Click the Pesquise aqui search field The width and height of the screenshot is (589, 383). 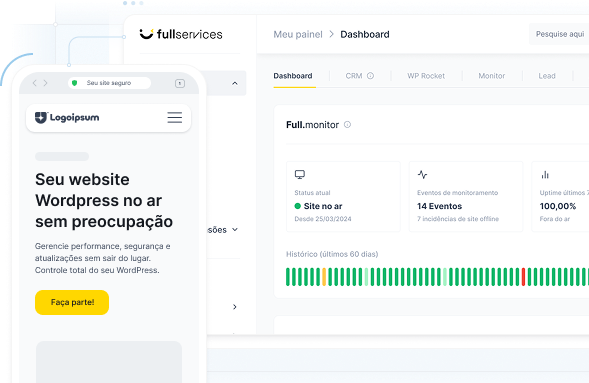point(559,34)
